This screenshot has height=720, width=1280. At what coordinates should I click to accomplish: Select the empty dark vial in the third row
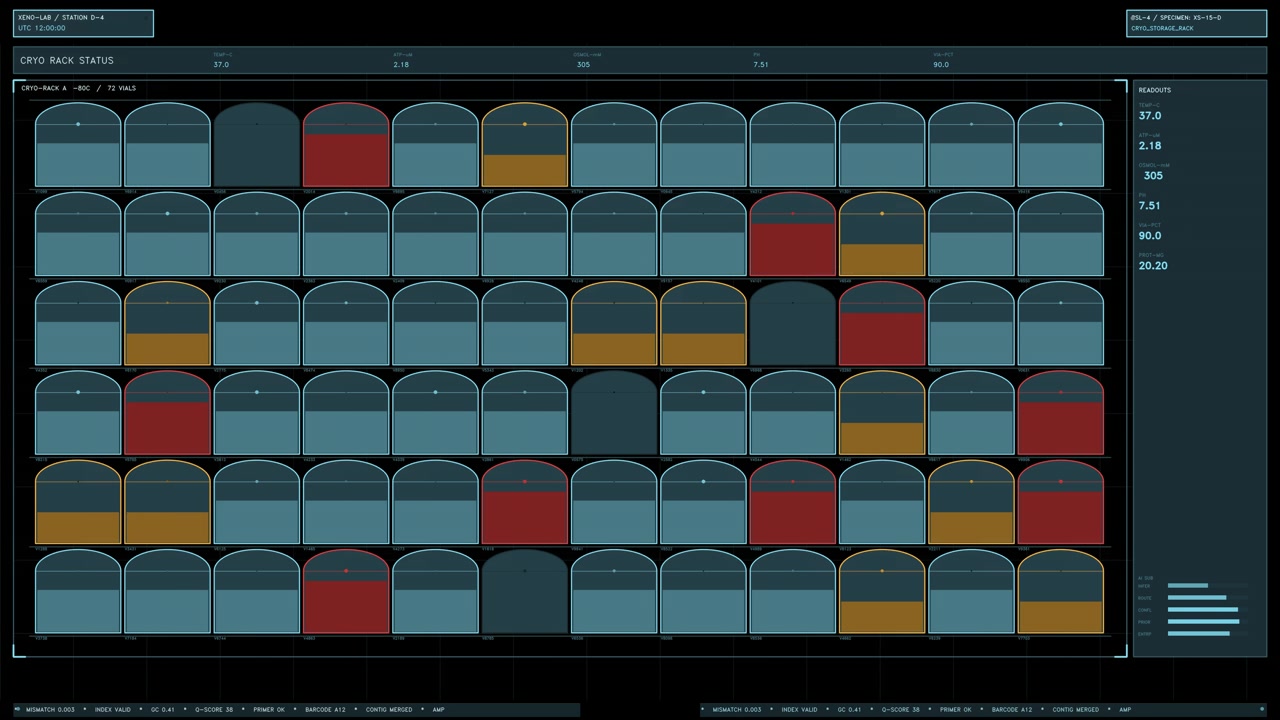[x=793, y=324]
